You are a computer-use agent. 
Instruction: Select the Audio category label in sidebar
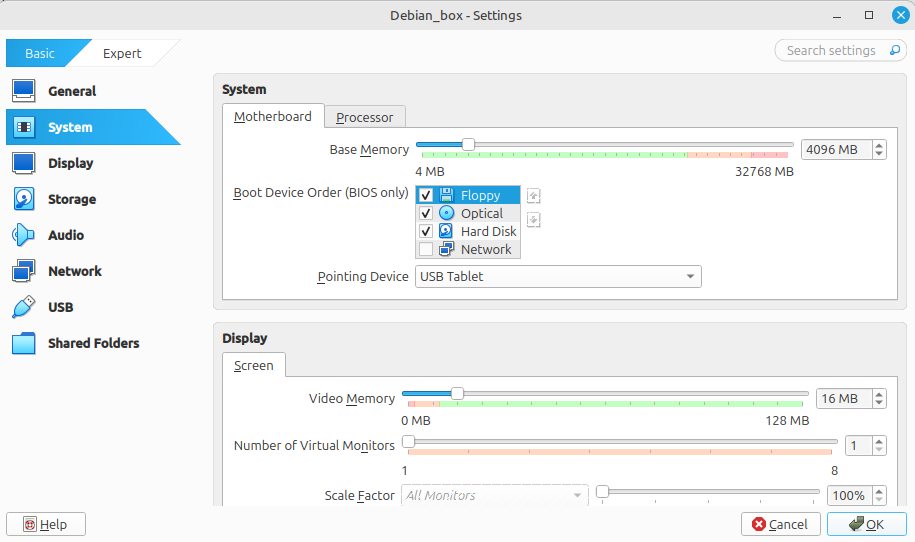pos(66,235)
